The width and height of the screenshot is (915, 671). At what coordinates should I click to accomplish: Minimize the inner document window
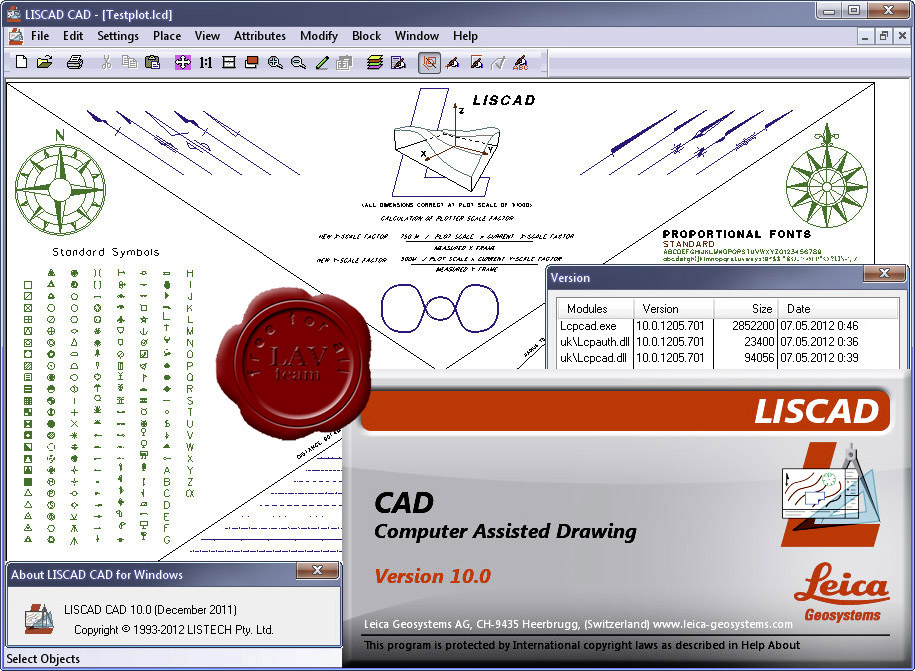pyautogui.click(x=865, y=36)
